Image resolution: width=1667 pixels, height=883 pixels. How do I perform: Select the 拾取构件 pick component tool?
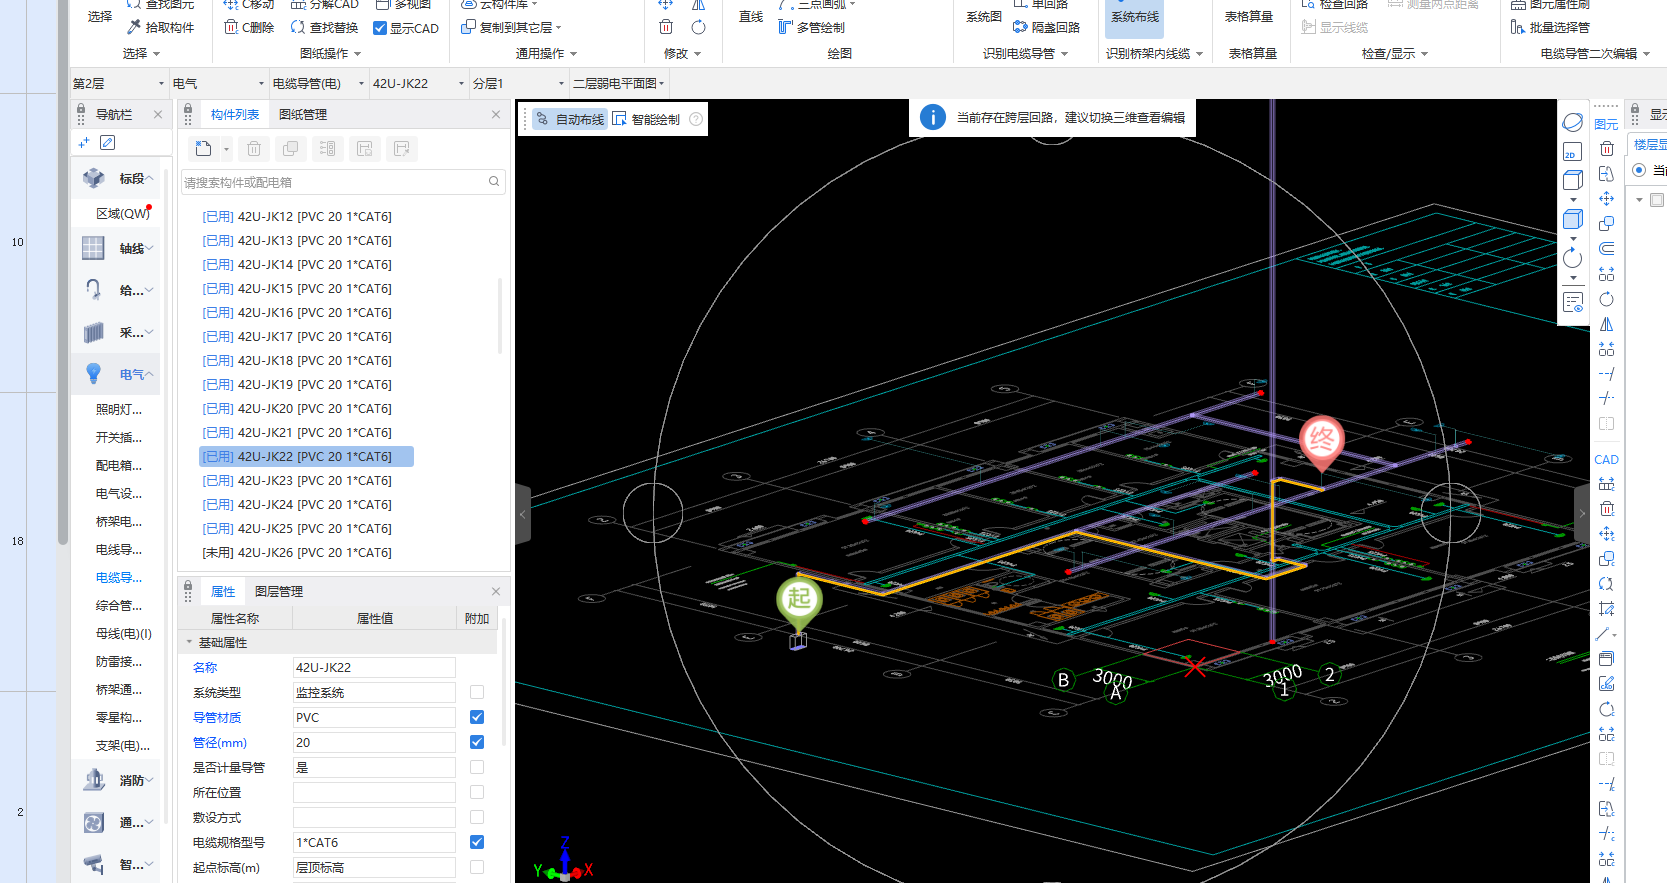[x=160, y=27]
